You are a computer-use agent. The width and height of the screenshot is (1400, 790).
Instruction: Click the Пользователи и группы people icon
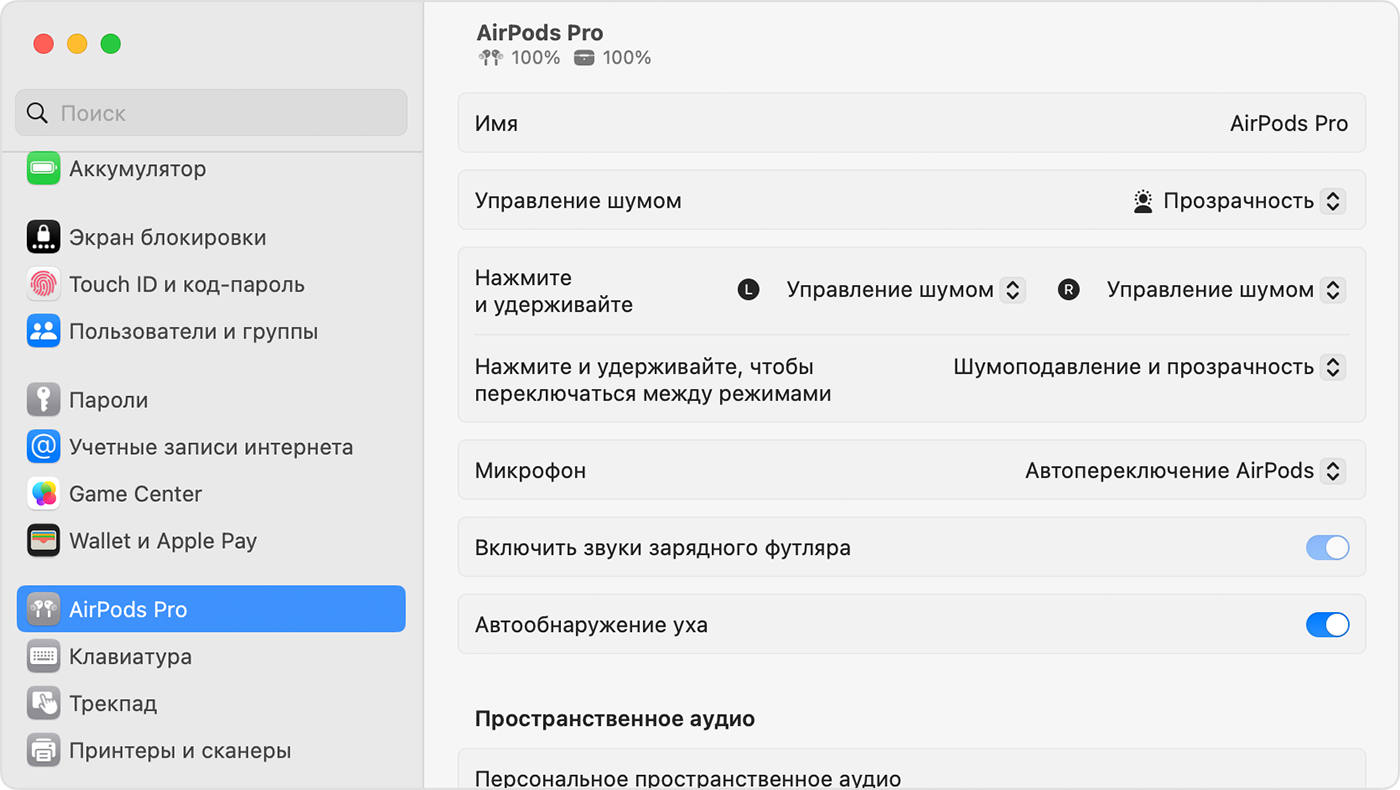tap(43, 331)
